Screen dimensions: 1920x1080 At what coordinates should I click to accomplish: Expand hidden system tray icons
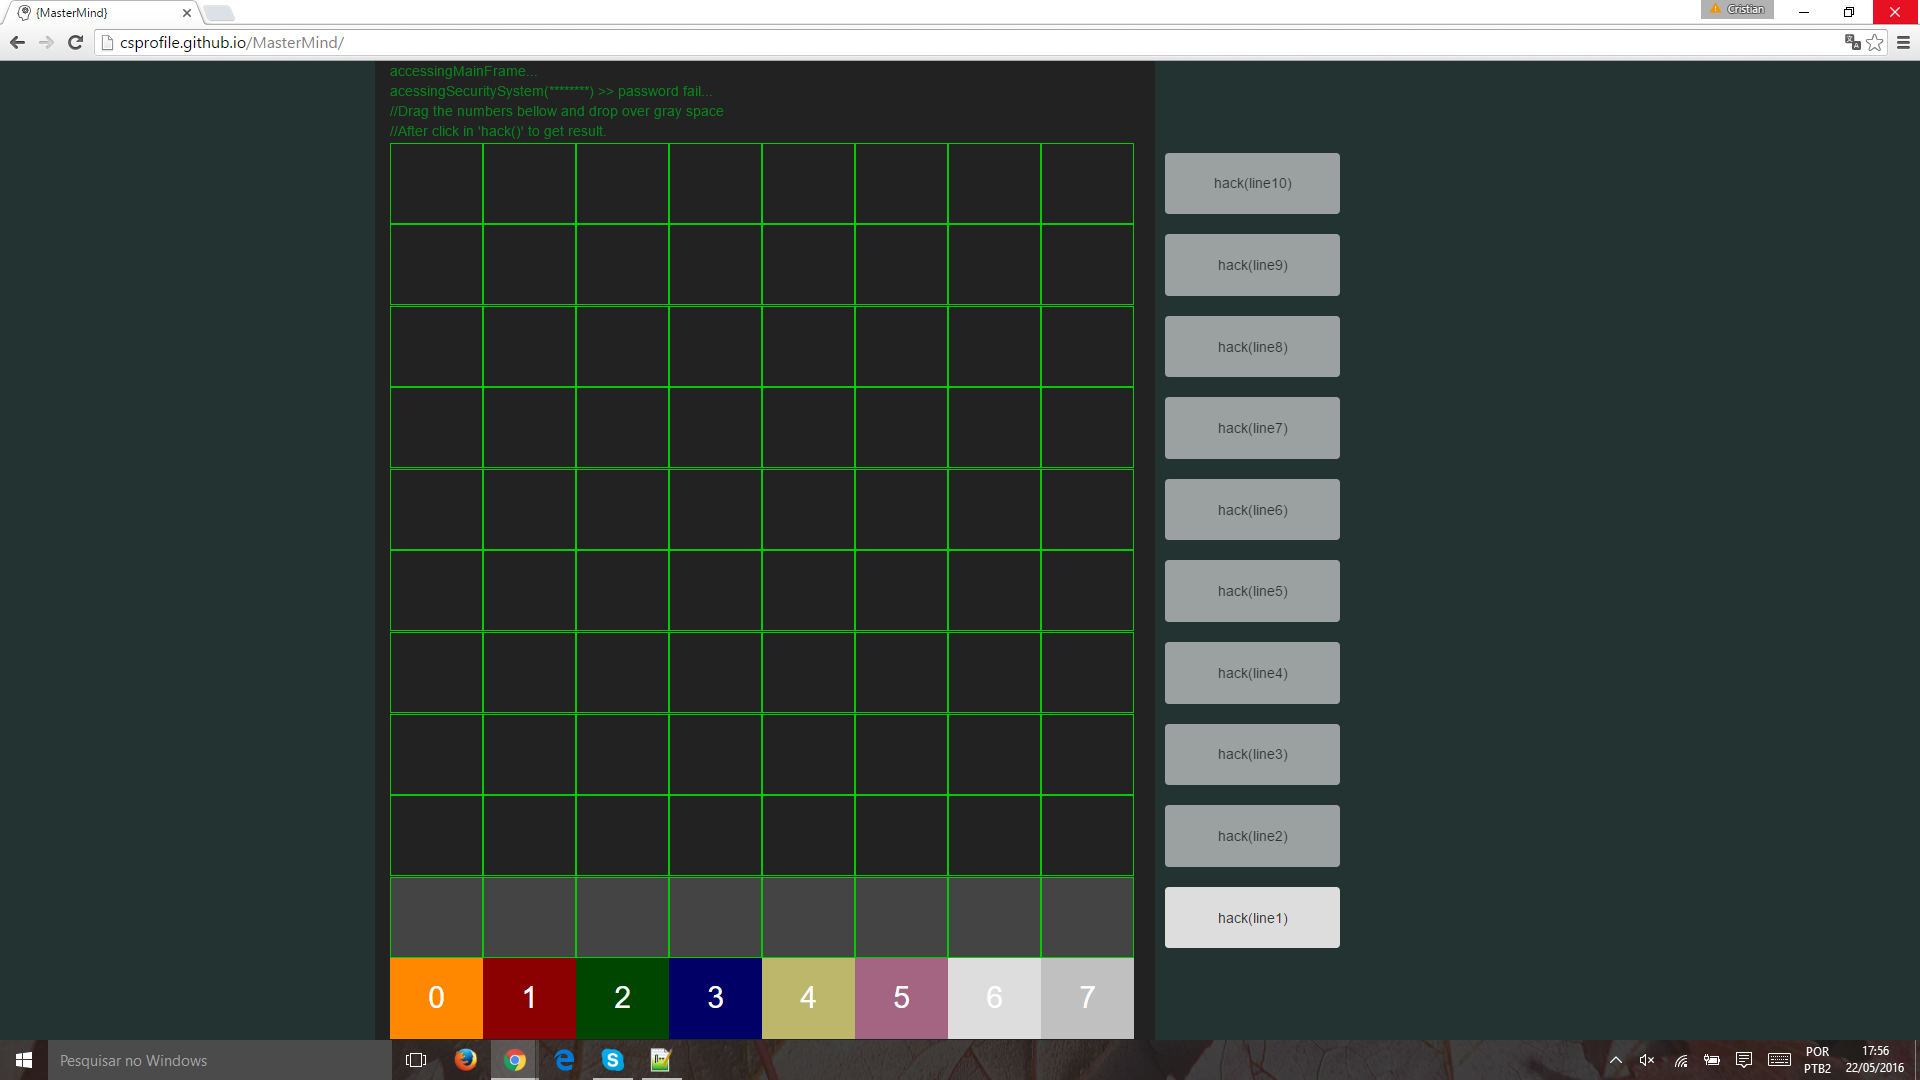click(x=1615, y=1060)
